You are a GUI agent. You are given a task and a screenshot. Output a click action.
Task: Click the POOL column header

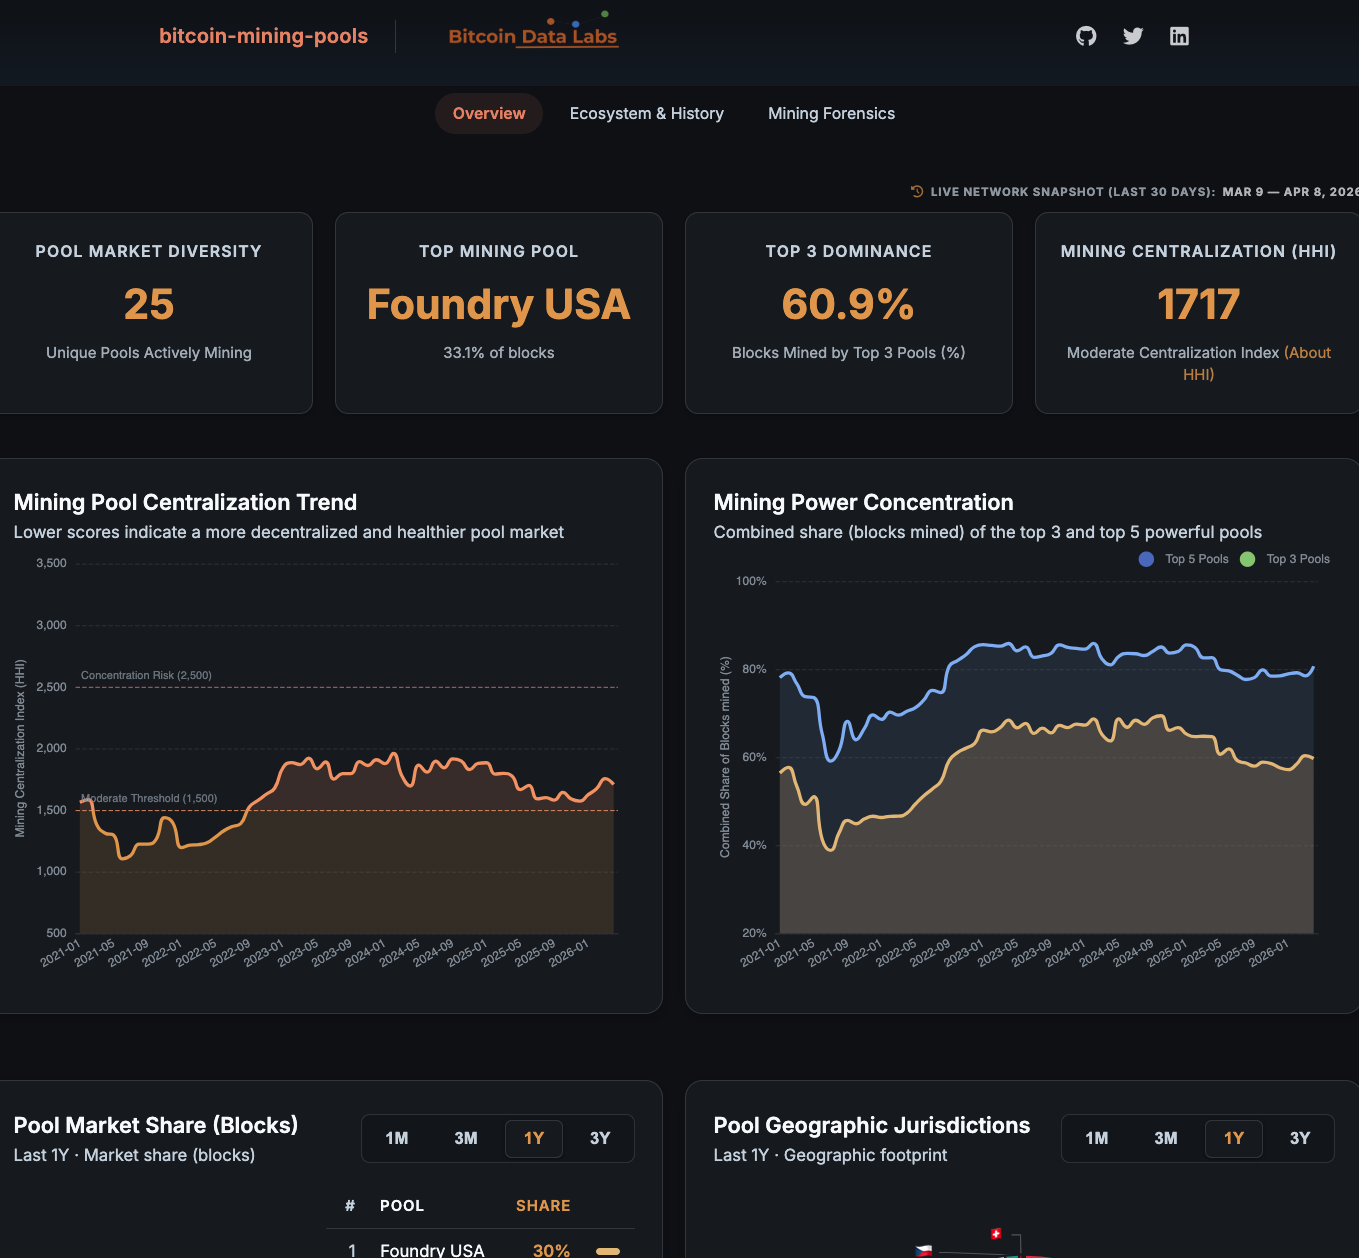402,1206
